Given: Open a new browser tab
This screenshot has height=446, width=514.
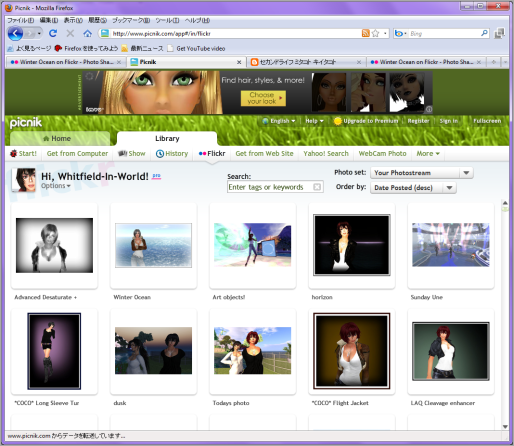Looking at the screenshot, I should [494, 62].
